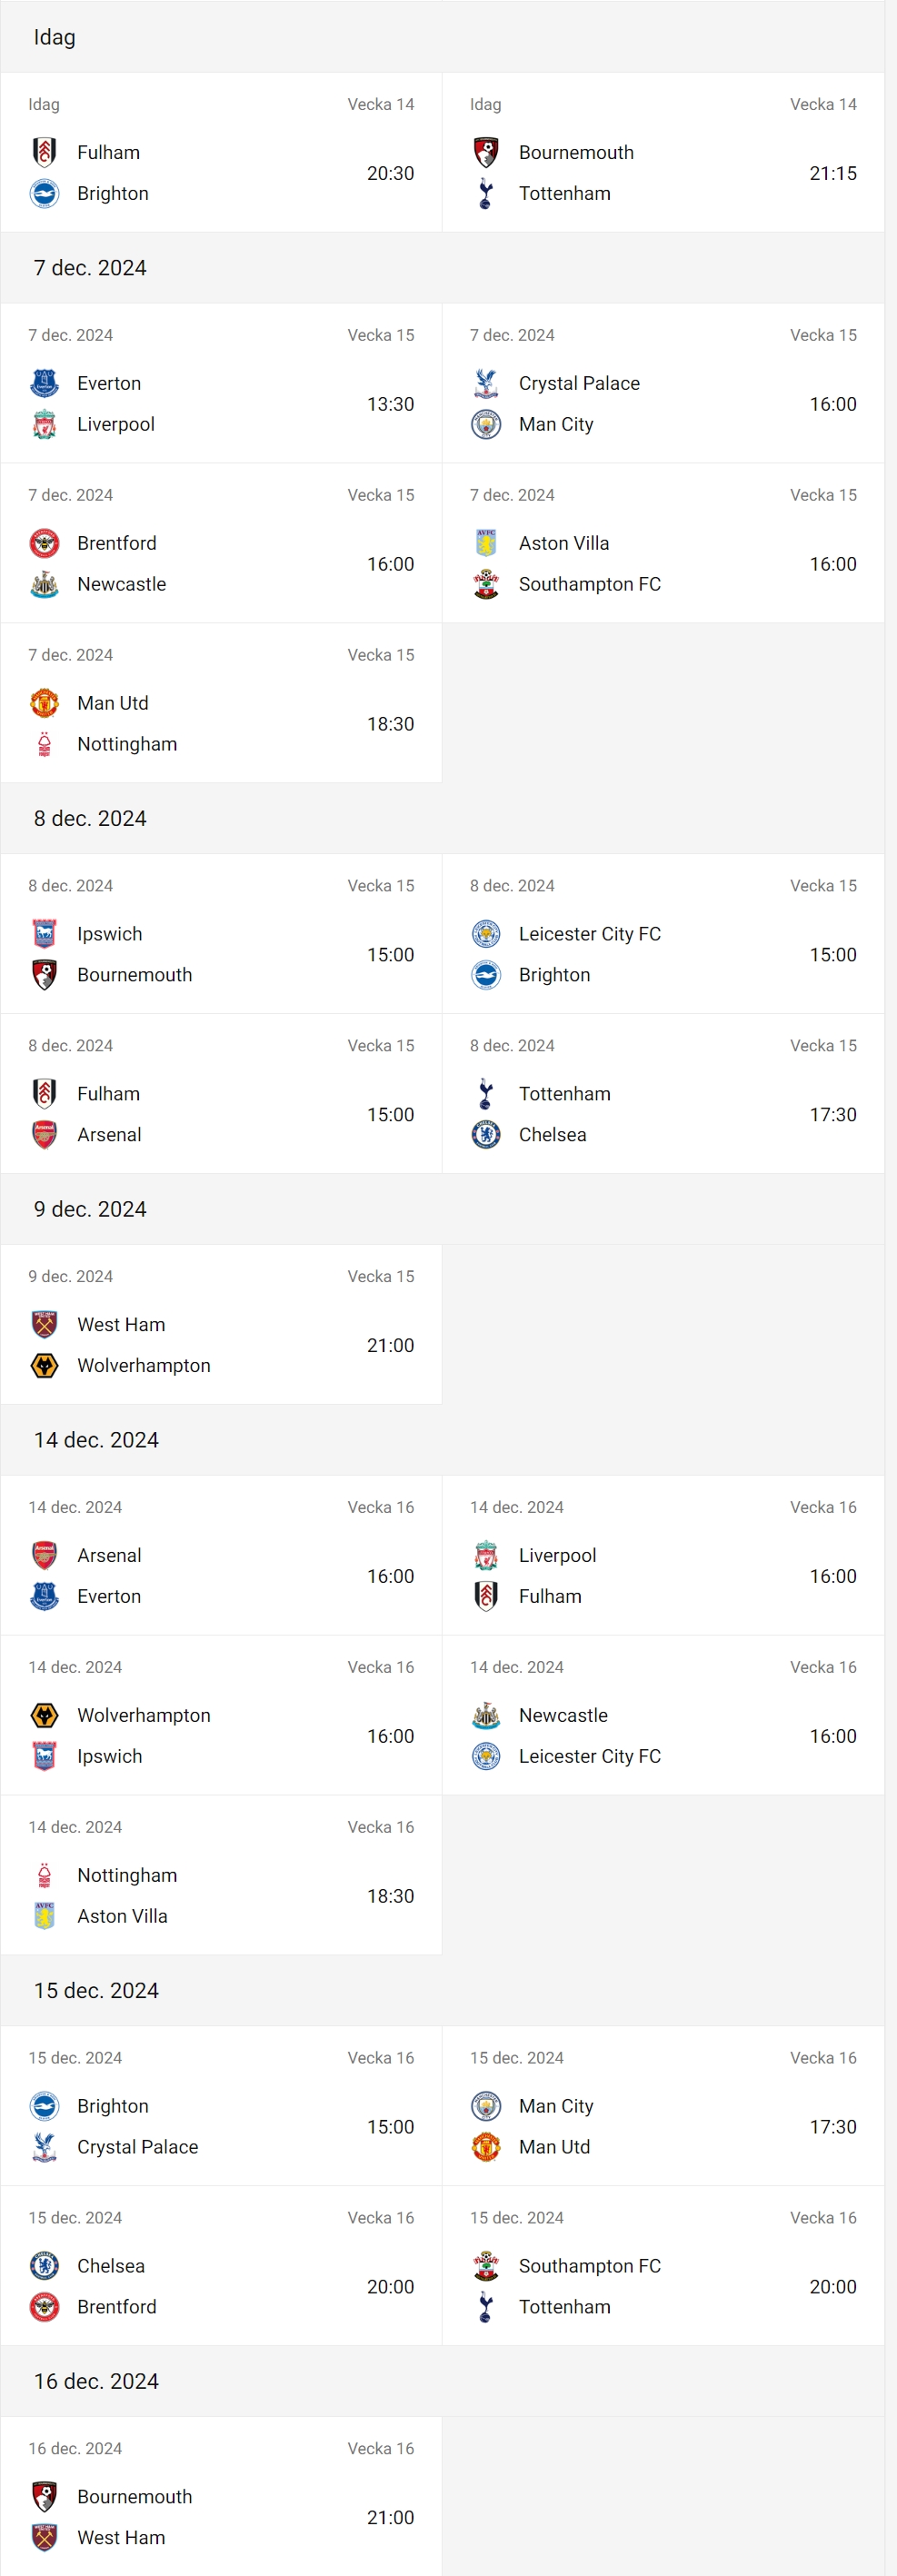Click the Arsenal crest in the Everton fixture
This screenshot has height=2576, width=897.
(44, 1555)
